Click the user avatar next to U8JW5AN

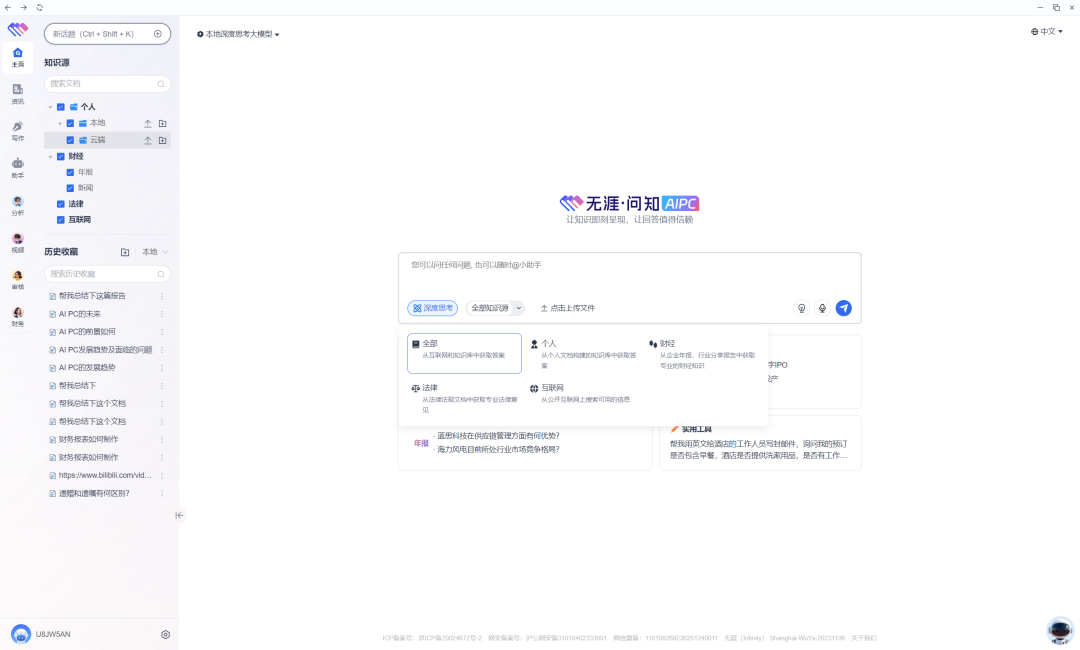click(21, 633)
